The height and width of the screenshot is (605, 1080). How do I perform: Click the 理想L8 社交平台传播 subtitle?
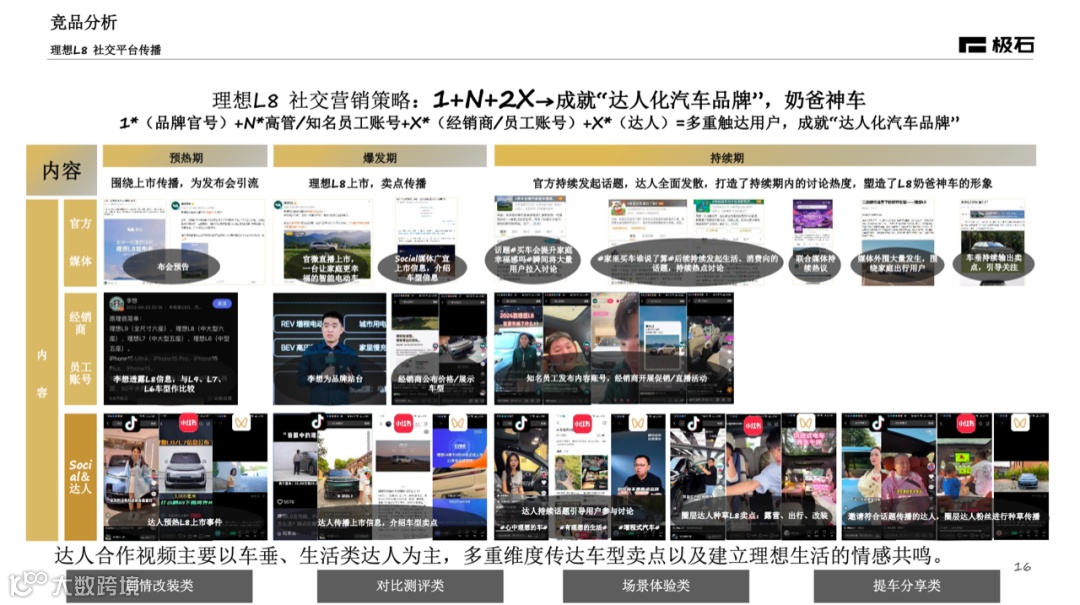tap(105, 50)
